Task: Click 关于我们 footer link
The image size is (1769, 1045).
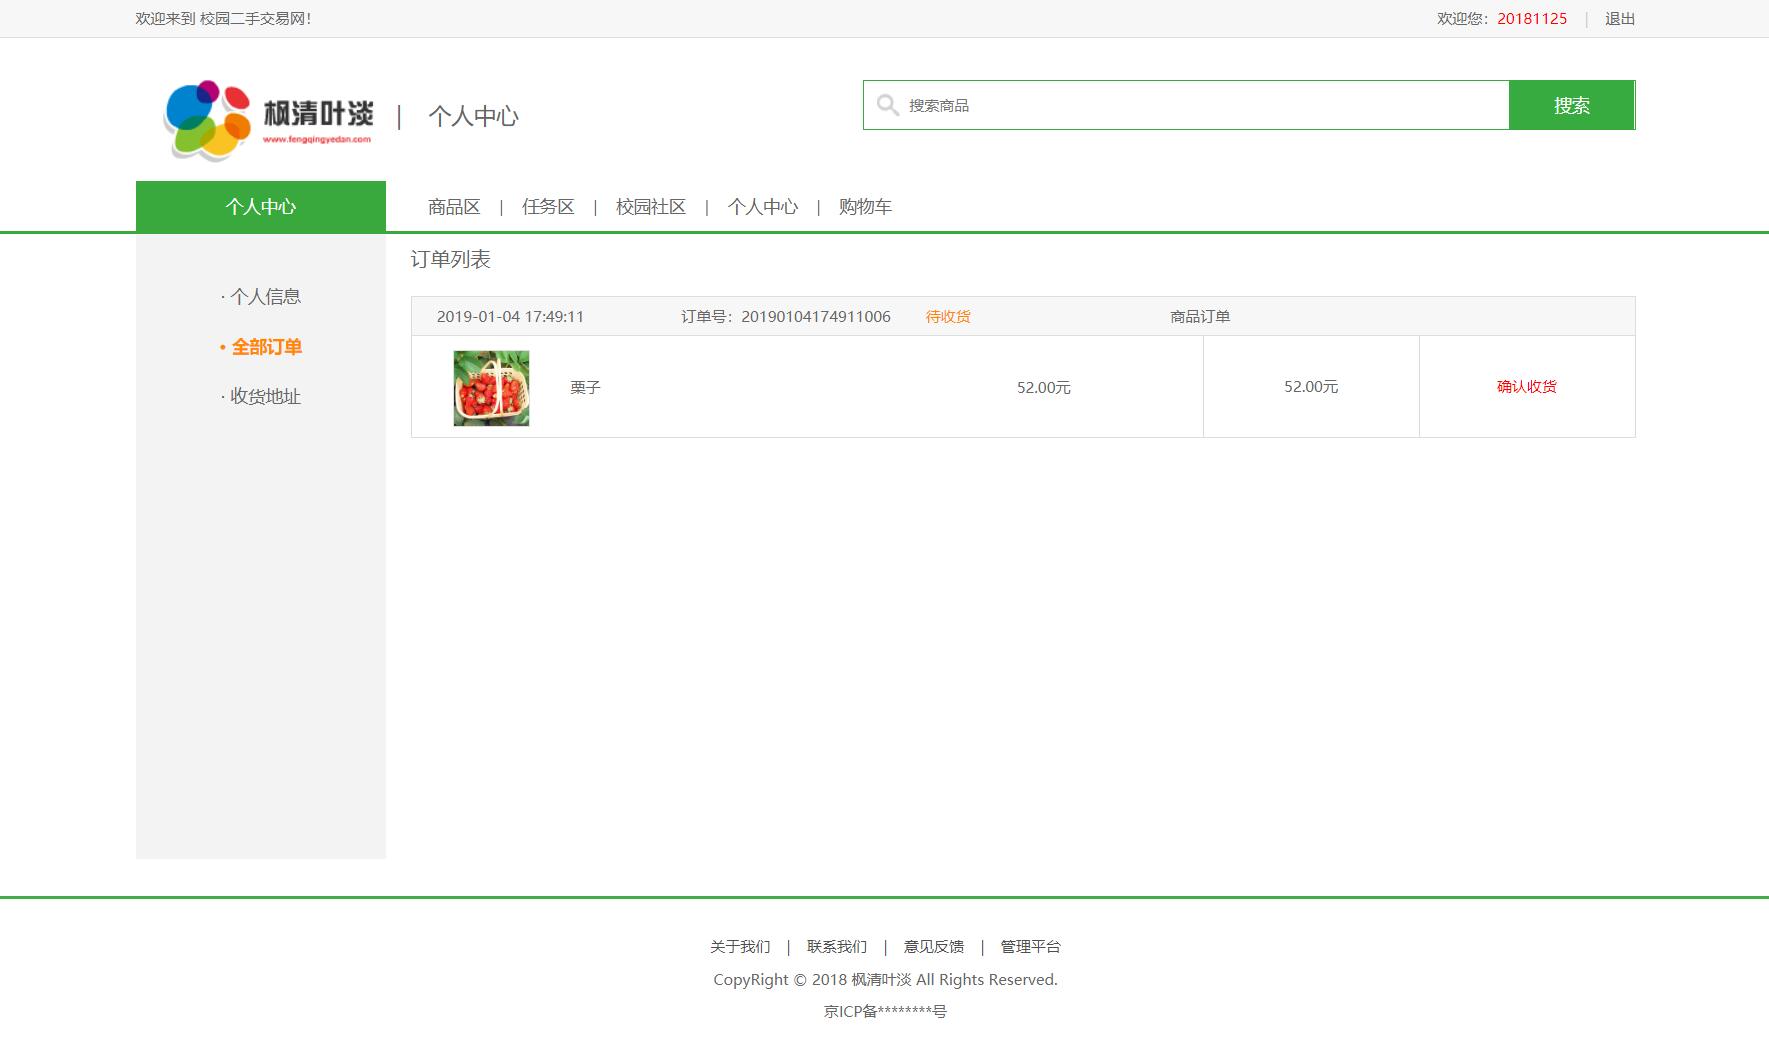Action: [x=740, y=947]
